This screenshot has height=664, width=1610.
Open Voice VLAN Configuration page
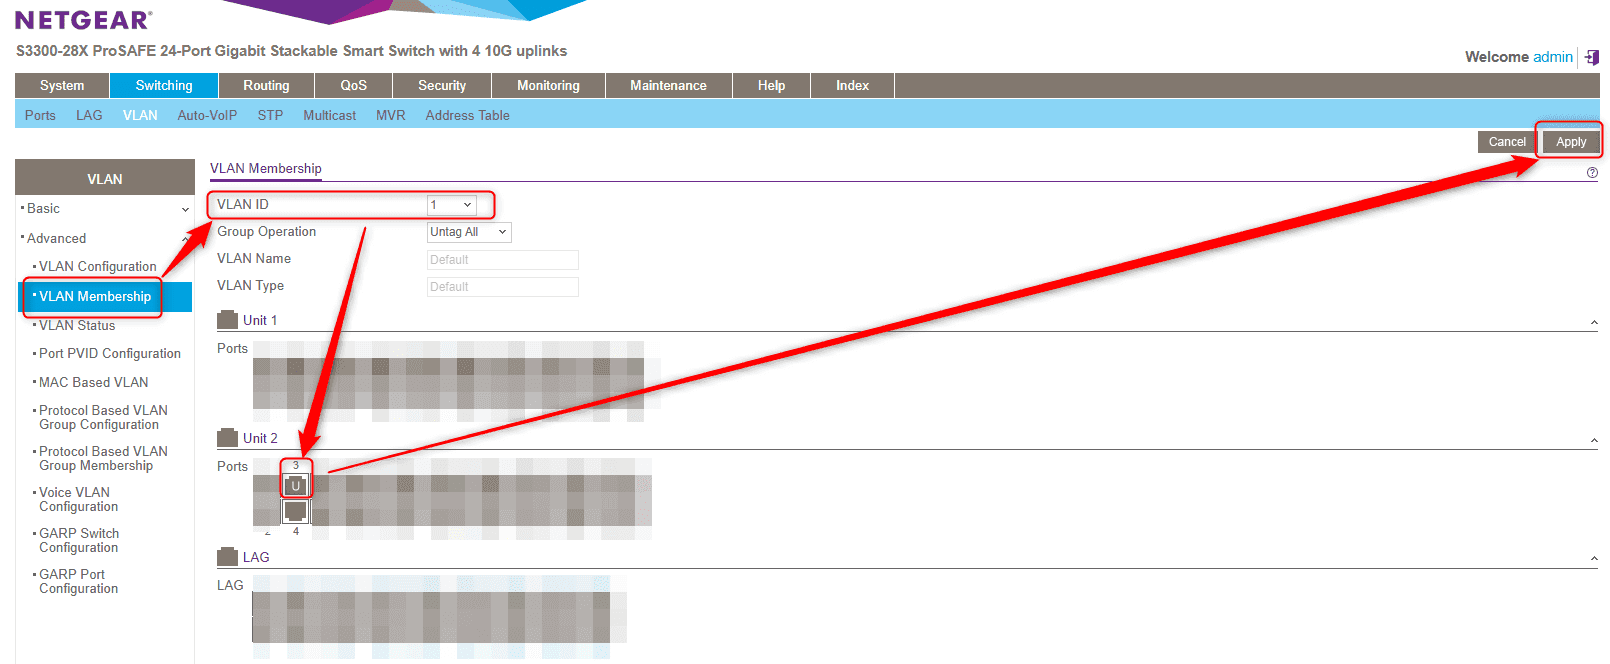(78, 500)
